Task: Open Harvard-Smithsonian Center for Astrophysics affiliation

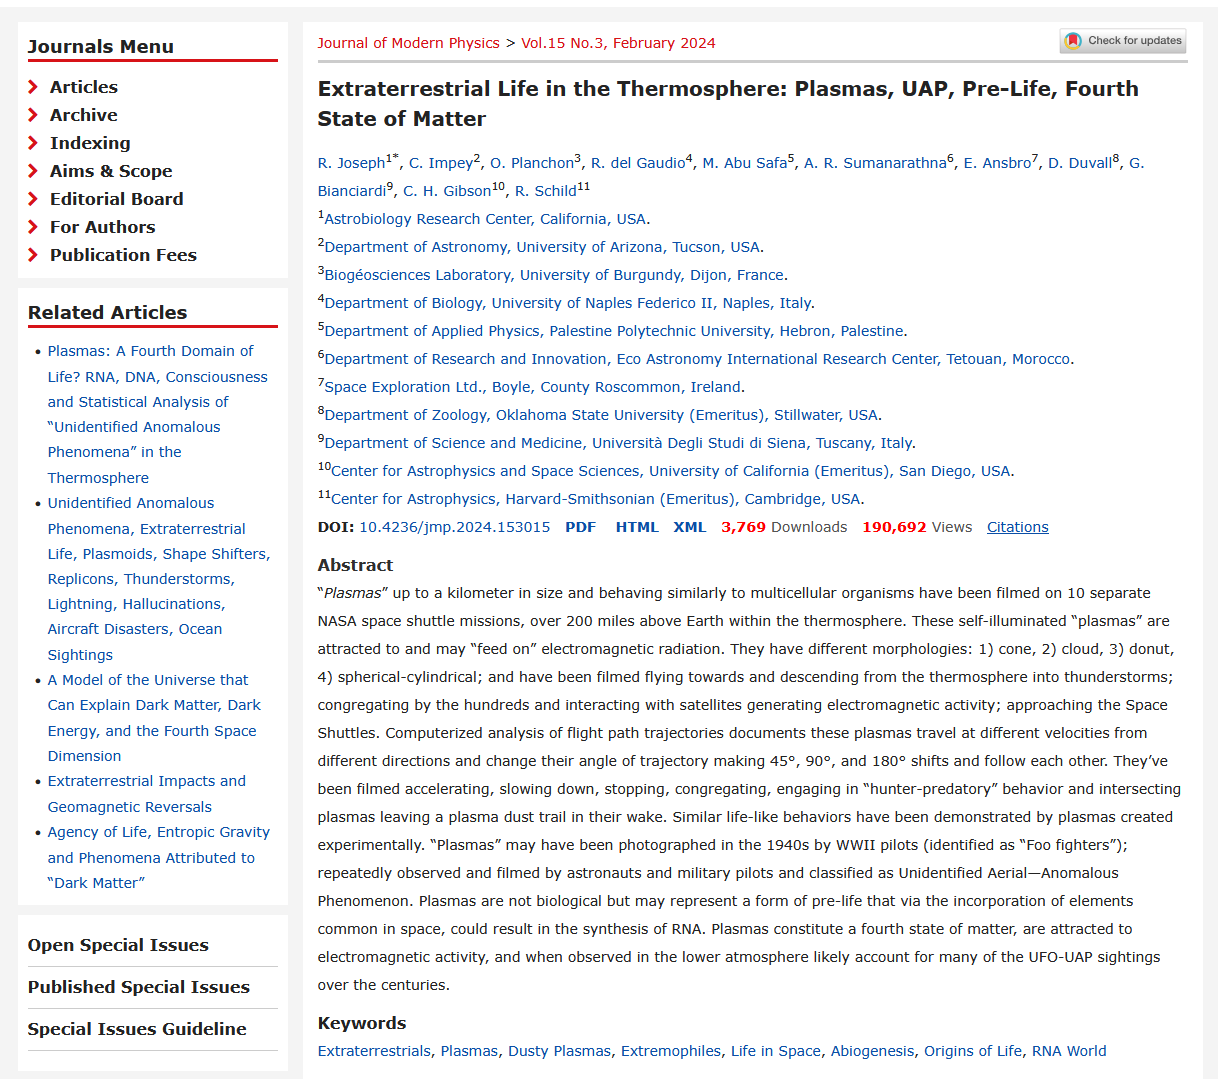Action: [x=596, y=499]
